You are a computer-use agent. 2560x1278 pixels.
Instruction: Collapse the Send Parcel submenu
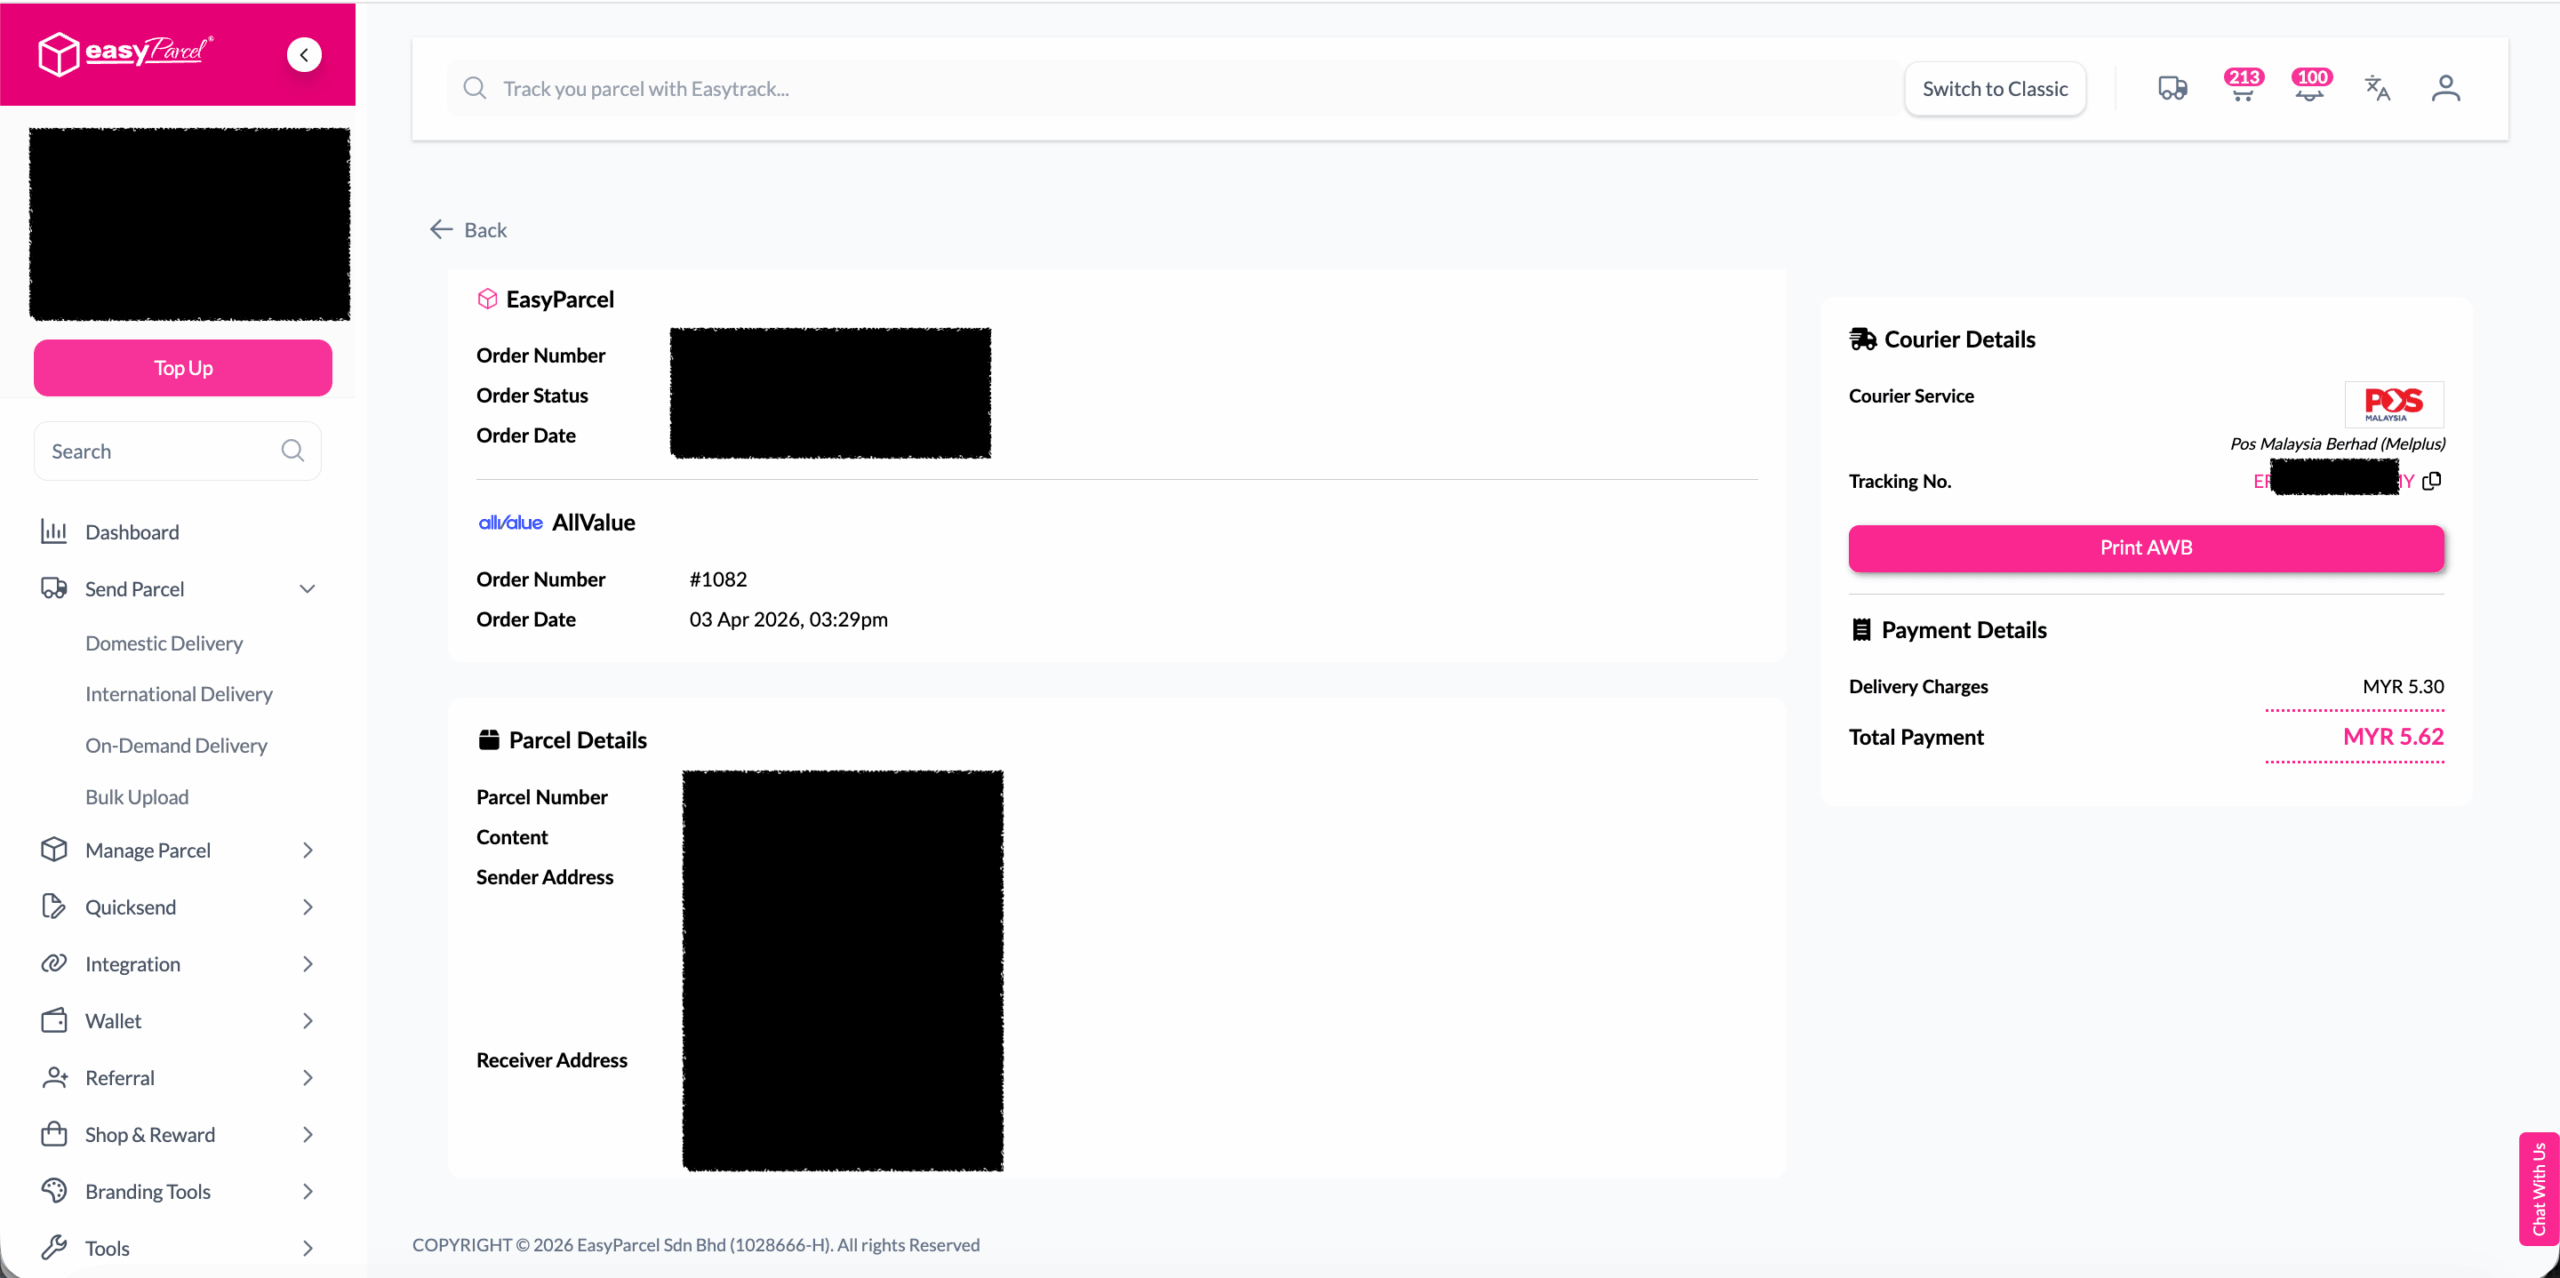click(307, 589)
